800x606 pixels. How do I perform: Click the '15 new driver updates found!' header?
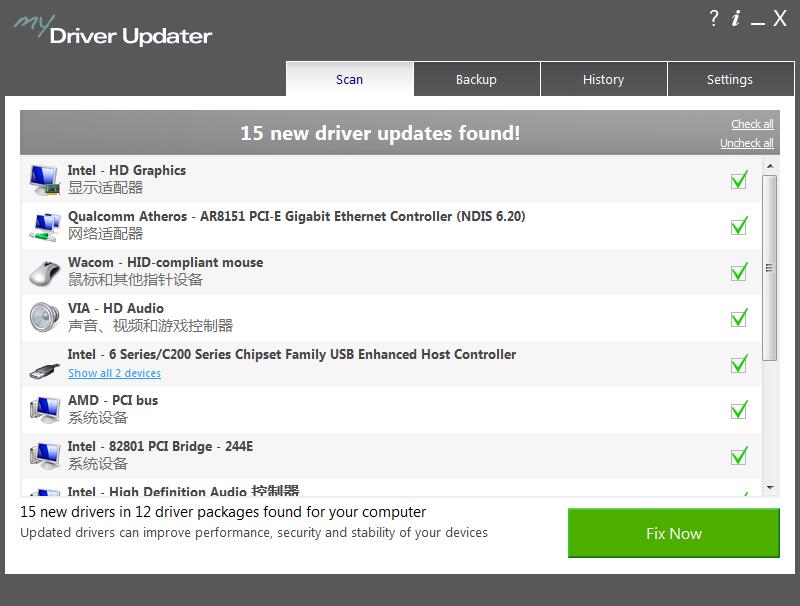(380, 133)
